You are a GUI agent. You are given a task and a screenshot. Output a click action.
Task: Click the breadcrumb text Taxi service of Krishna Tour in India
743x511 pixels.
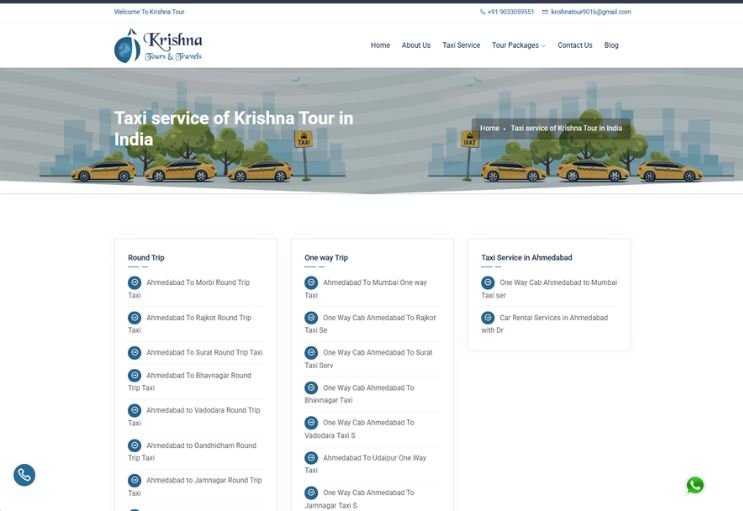tap(566, 128)
